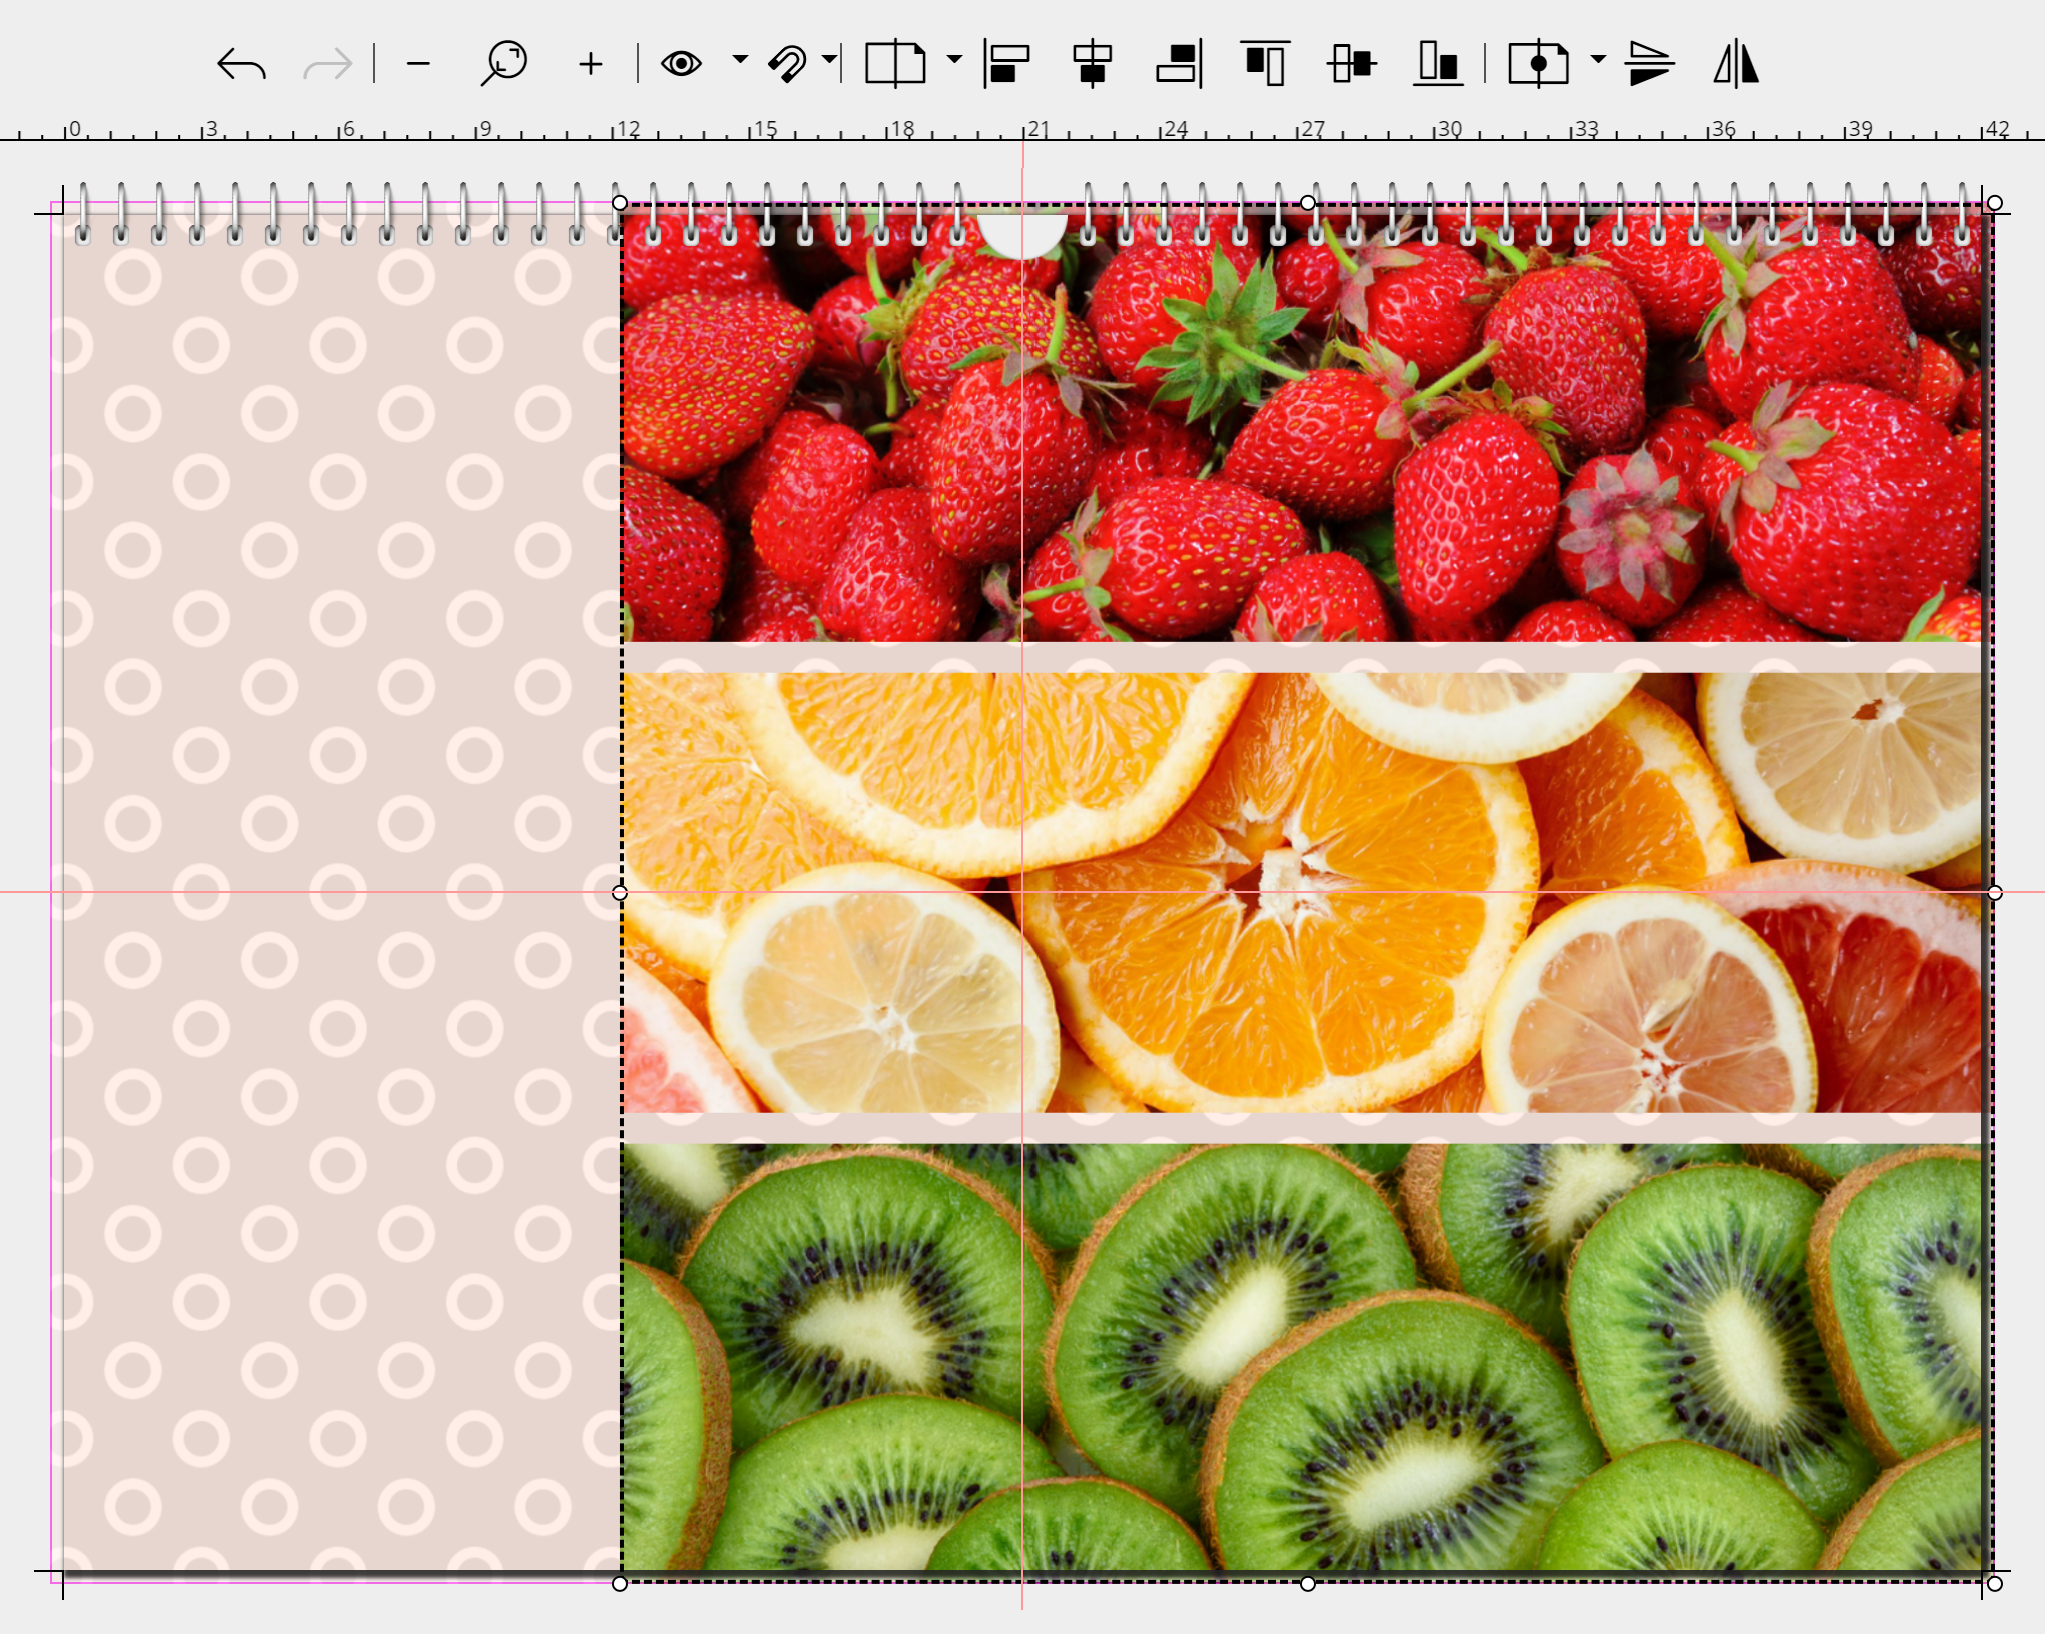Align selected objects to the top
Screen dimensions: 2045x1634
tap(1265, 64)
